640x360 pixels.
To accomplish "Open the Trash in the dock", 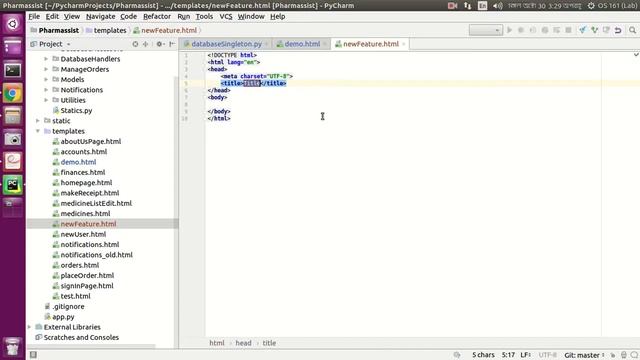I will [13, 347].
